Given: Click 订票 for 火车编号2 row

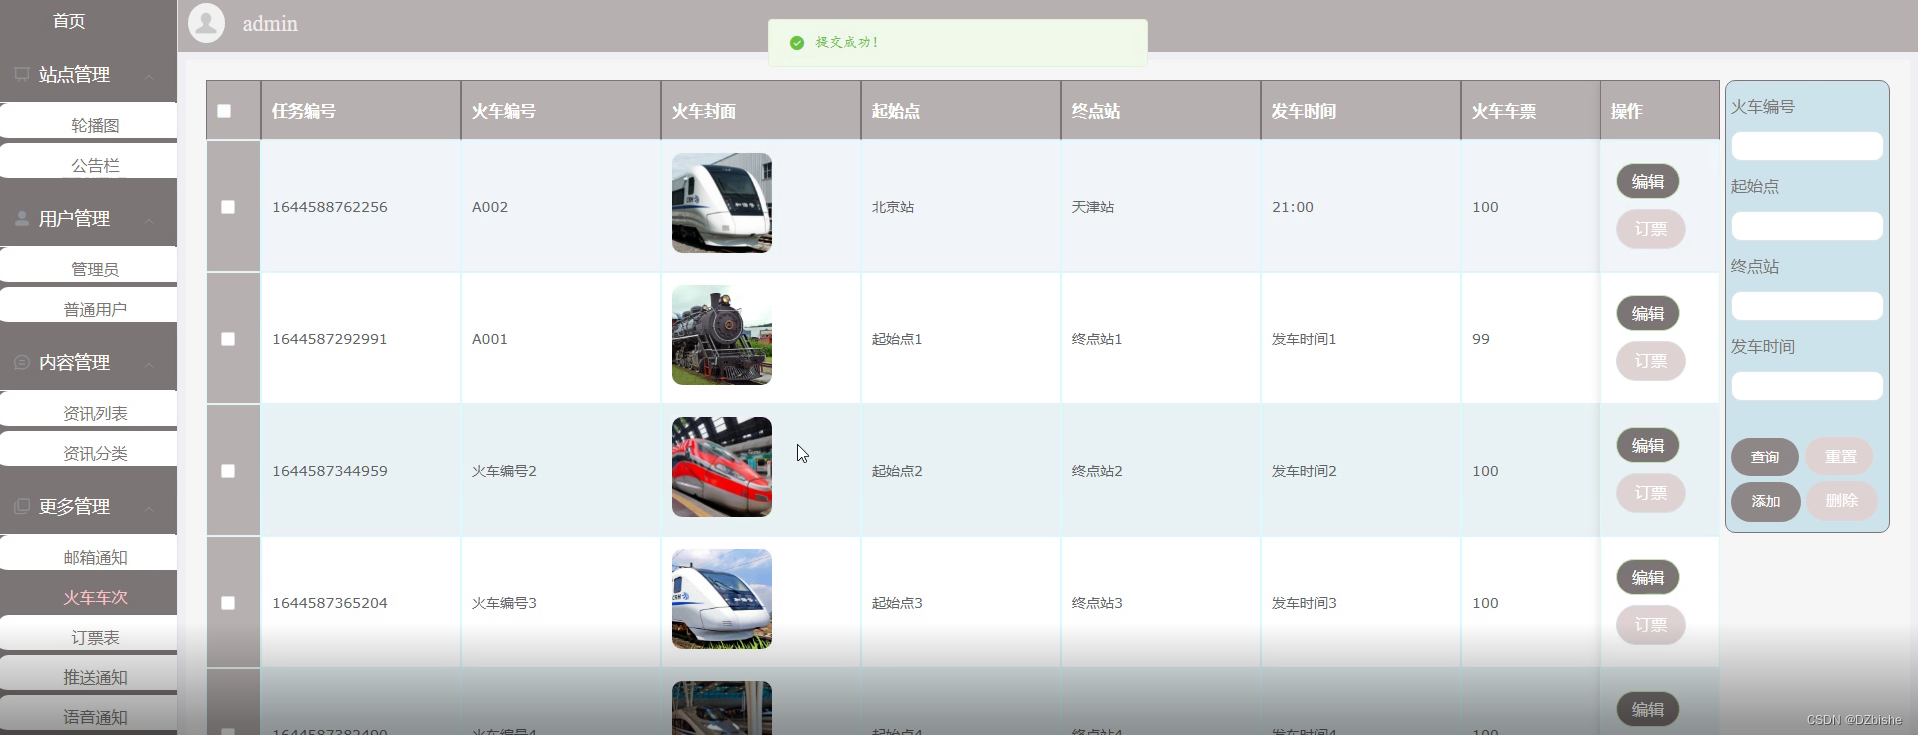Looking at the screenshot, I should coord(1651,493).
